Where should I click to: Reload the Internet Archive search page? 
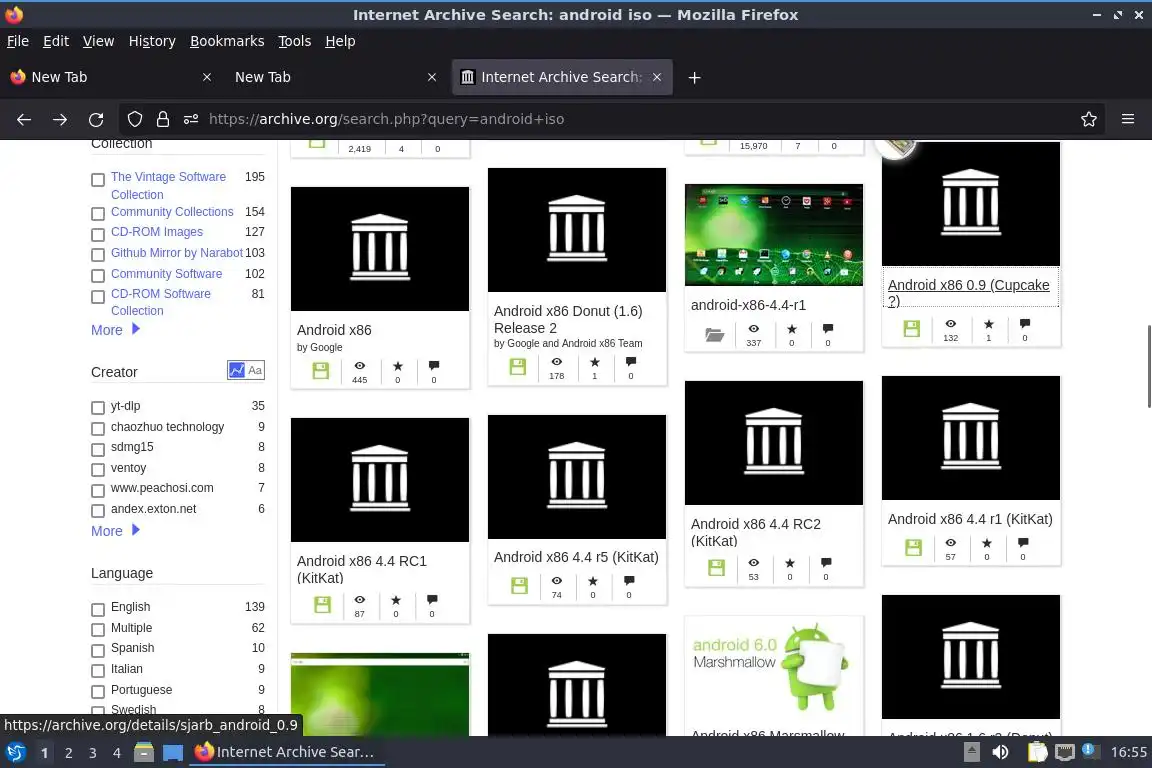(x=96, y=119)
